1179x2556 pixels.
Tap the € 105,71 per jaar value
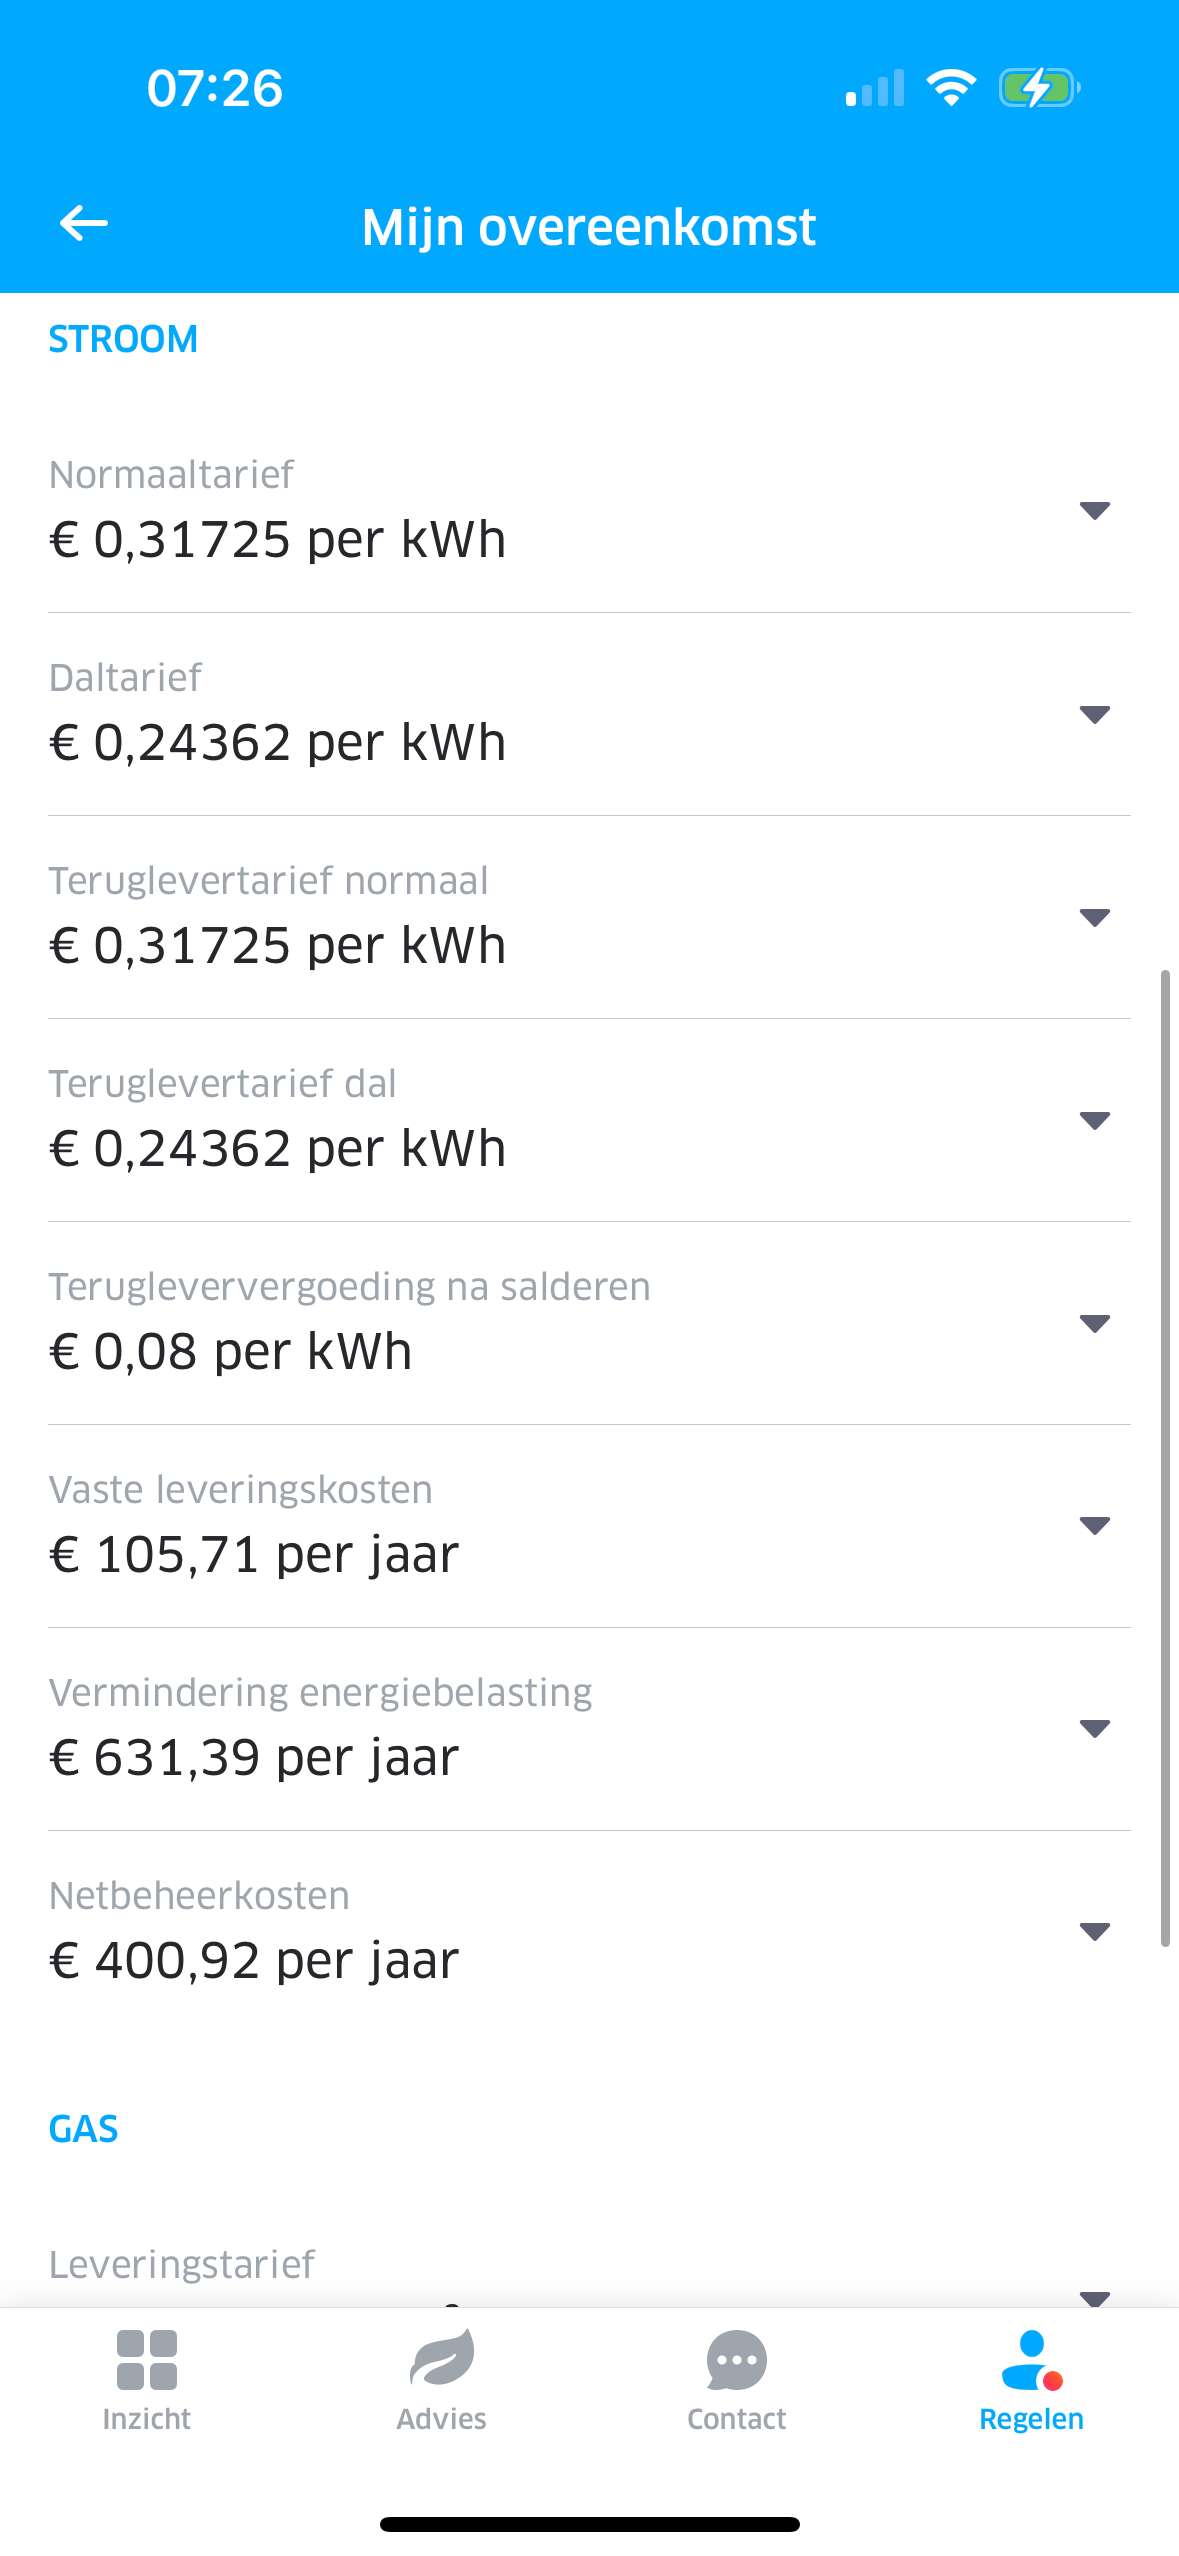254,1555
